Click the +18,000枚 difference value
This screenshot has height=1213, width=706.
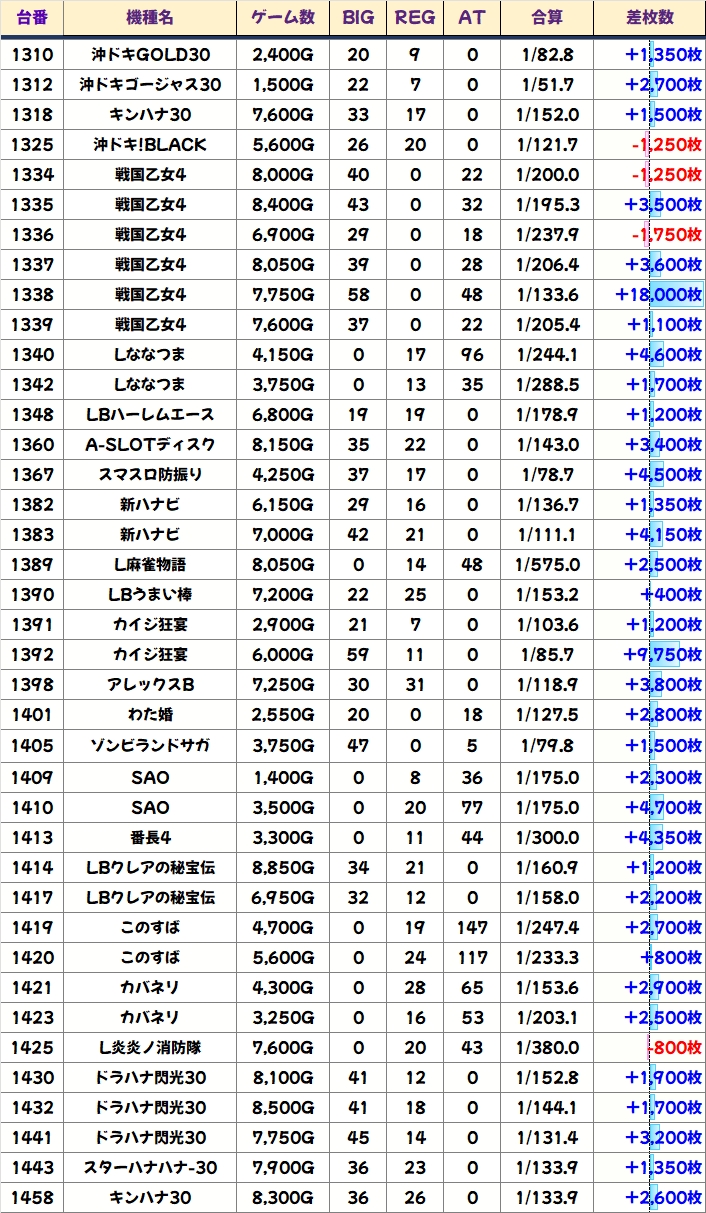659,295
